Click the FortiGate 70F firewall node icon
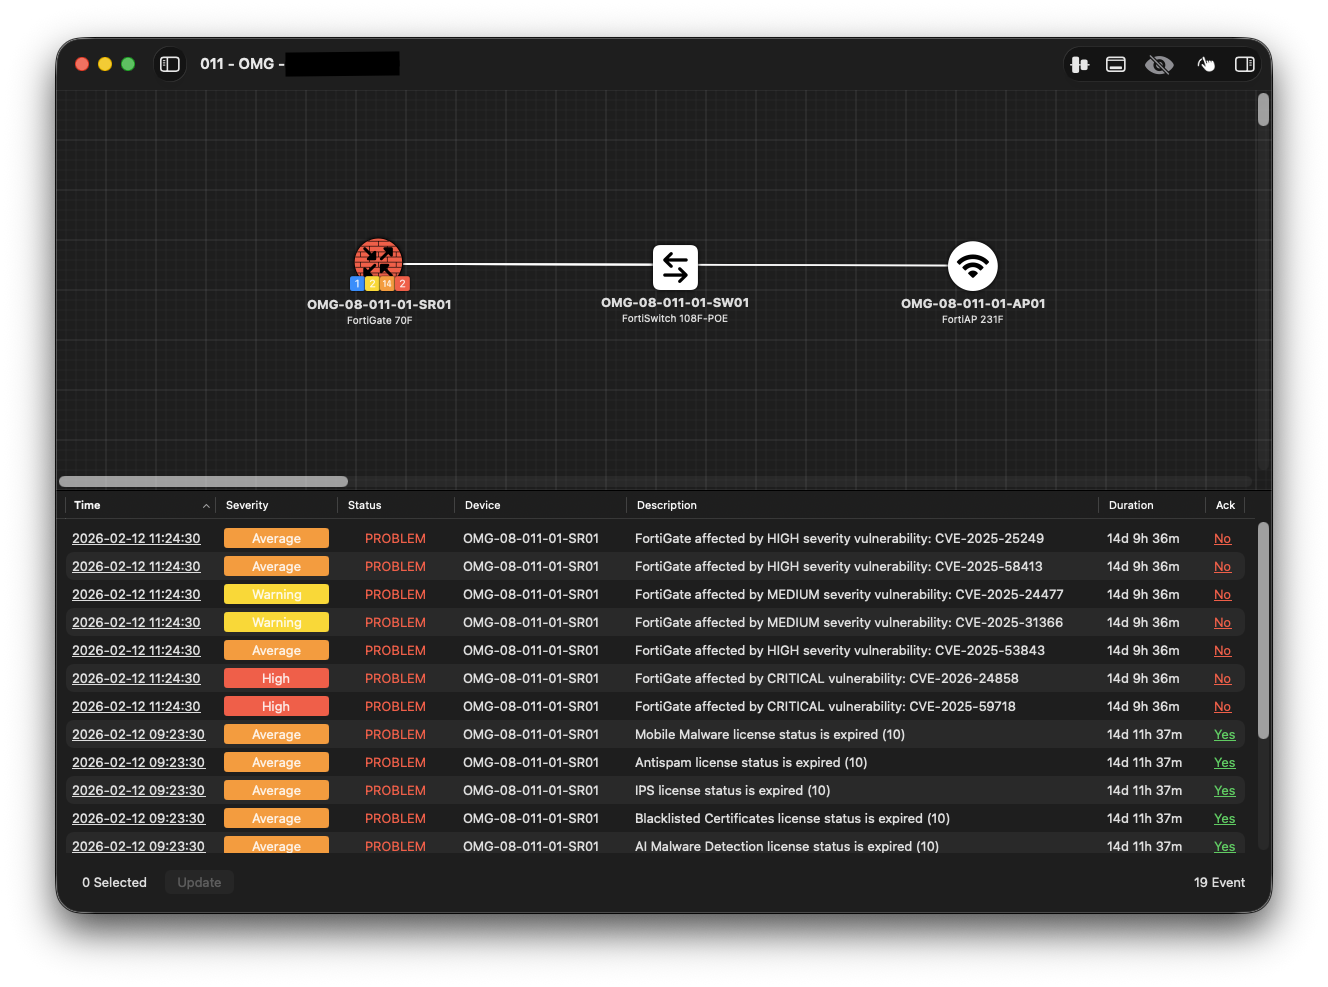 click(x=378, y=259)
